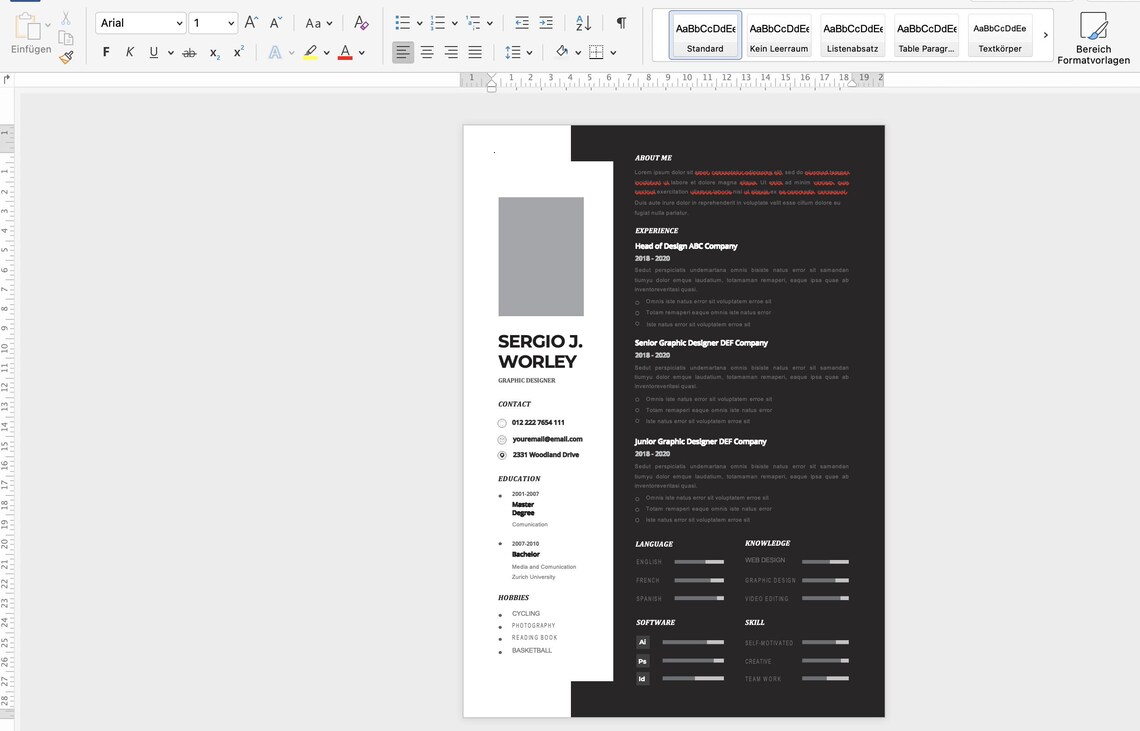The width and height of the screenshot is (1140, 731).
Task: Open the font color red swatch
Action: coord(346,53)
